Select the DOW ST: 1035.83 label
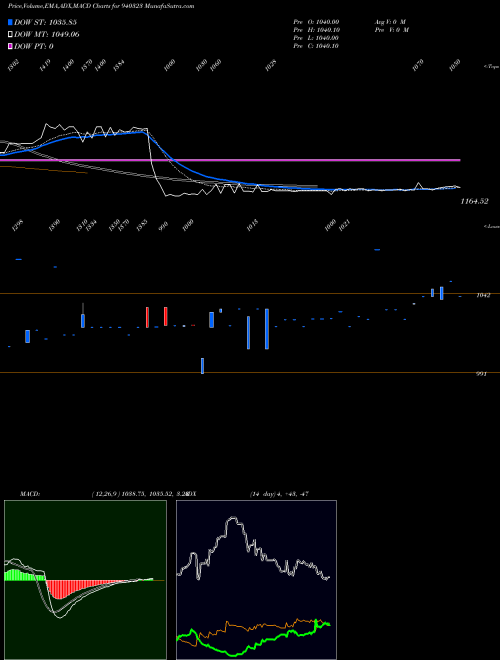This screenshot has width=500, height=660. click(x=45, y=22)
